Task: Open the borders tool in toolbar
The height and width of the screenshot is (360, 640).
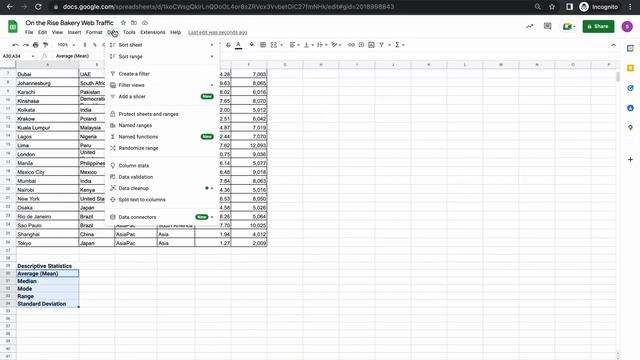Action: pyautogui.click(x=263, y=45)
